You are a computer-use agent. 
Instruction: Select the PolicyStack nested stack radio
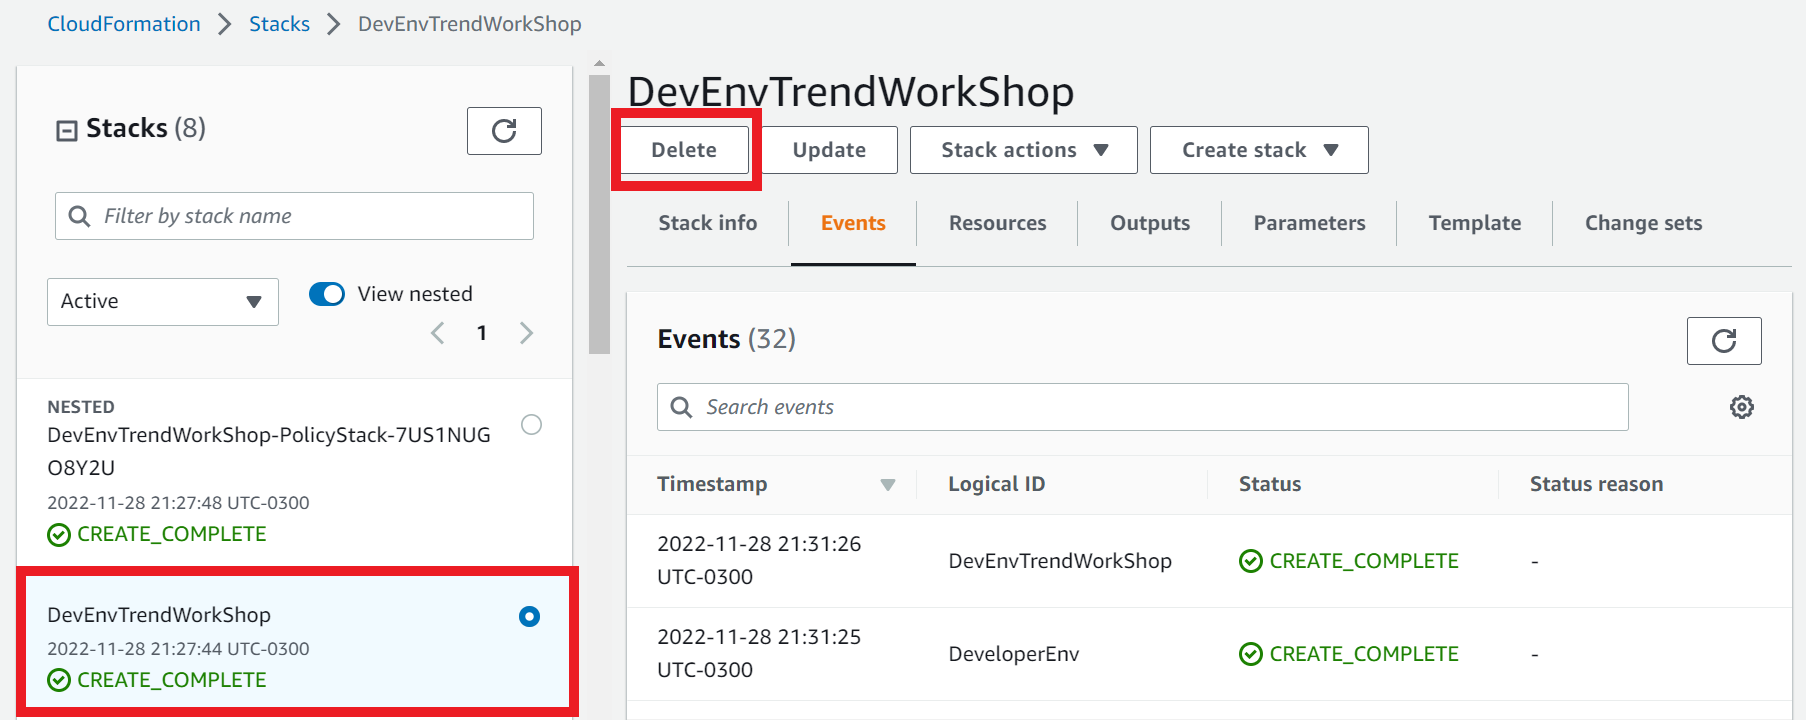(532, 425)
